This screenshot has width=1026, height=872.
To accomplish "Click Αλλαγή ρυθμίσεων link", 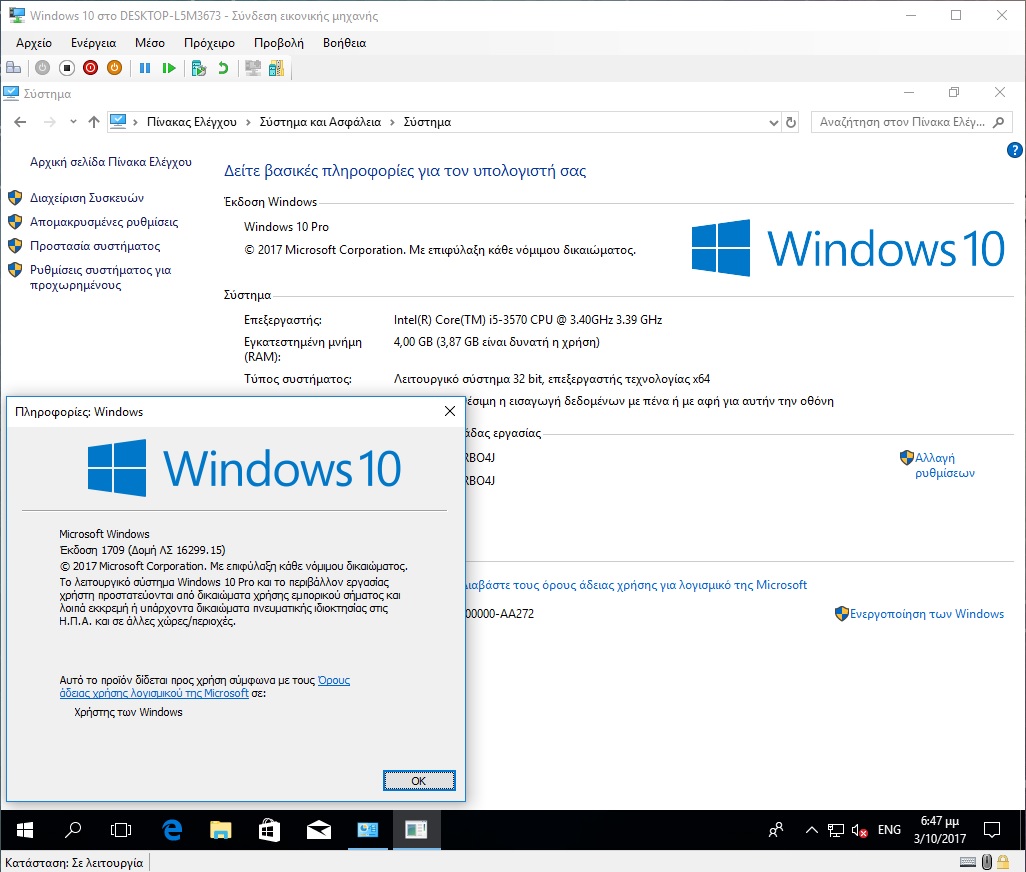I will click(945, 465).
